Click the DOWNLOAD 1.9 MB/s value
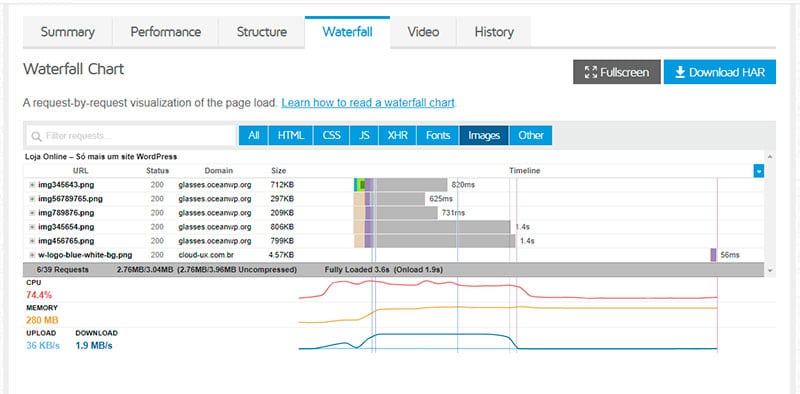Viewport: 800px width, 394px height. [94, 346]
